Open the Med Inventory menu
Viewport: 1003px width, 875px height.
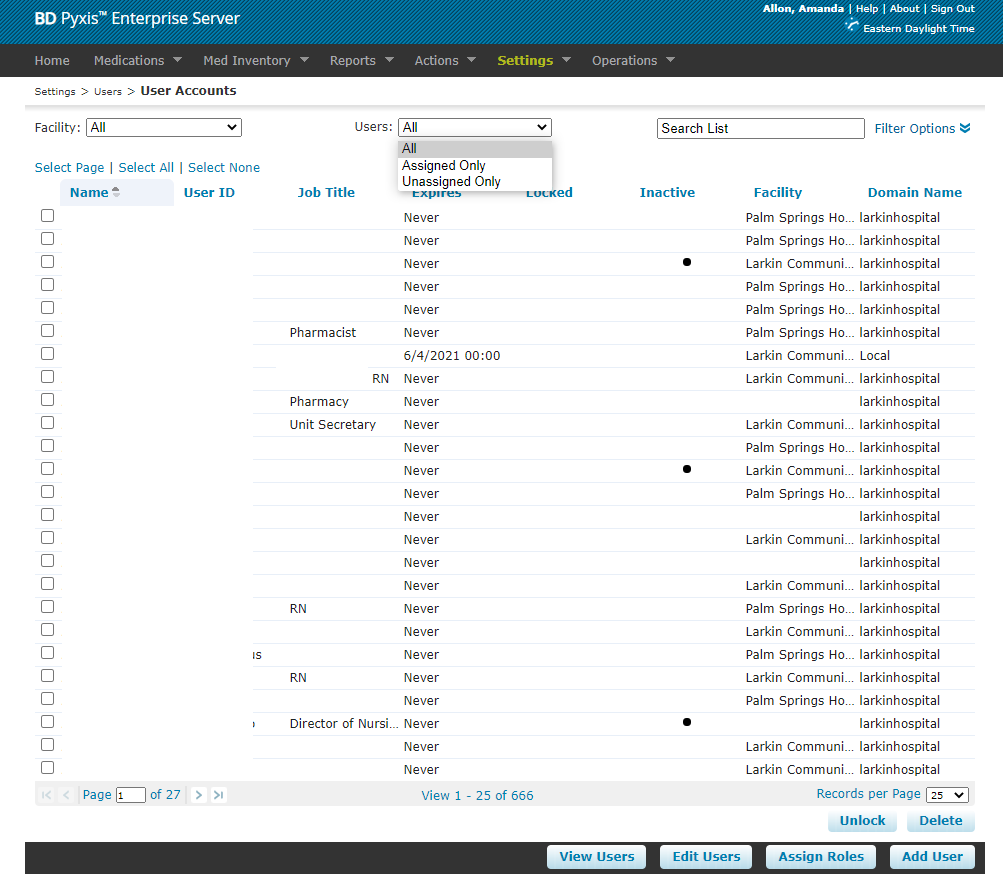[x=255, y=60]
